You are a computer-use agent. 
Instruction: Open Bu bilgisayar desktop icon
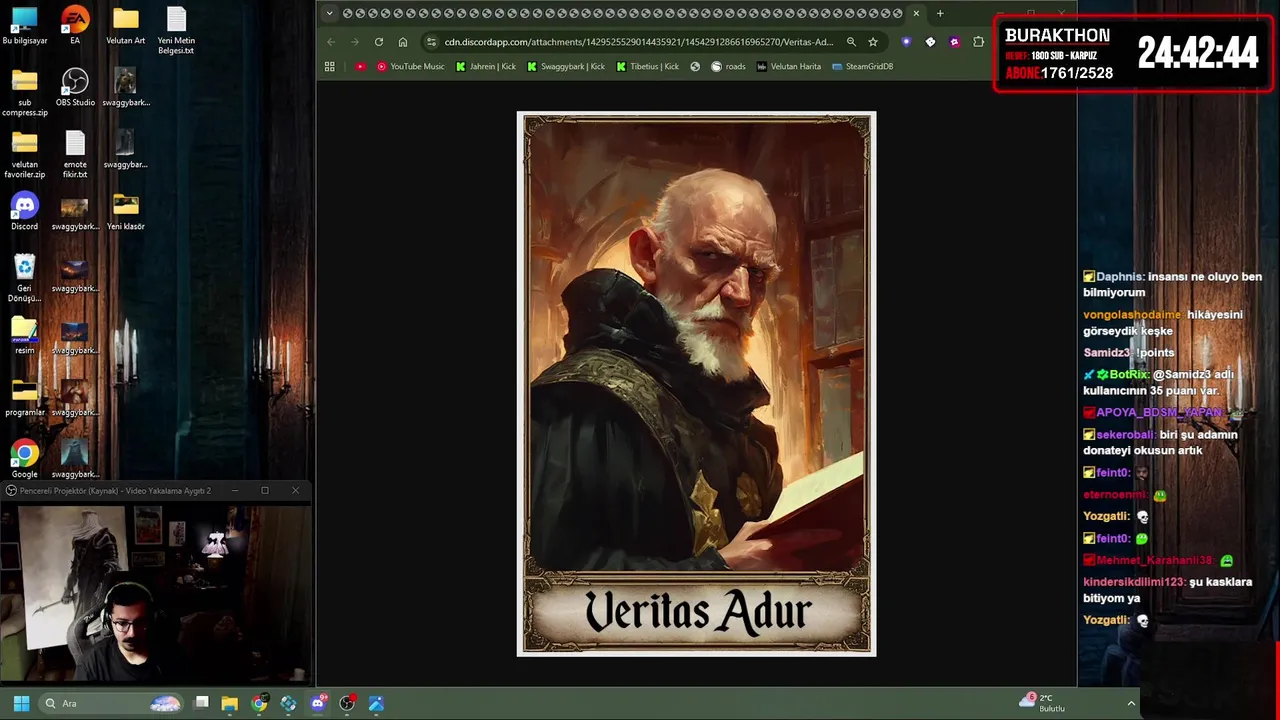pos(25,27)
